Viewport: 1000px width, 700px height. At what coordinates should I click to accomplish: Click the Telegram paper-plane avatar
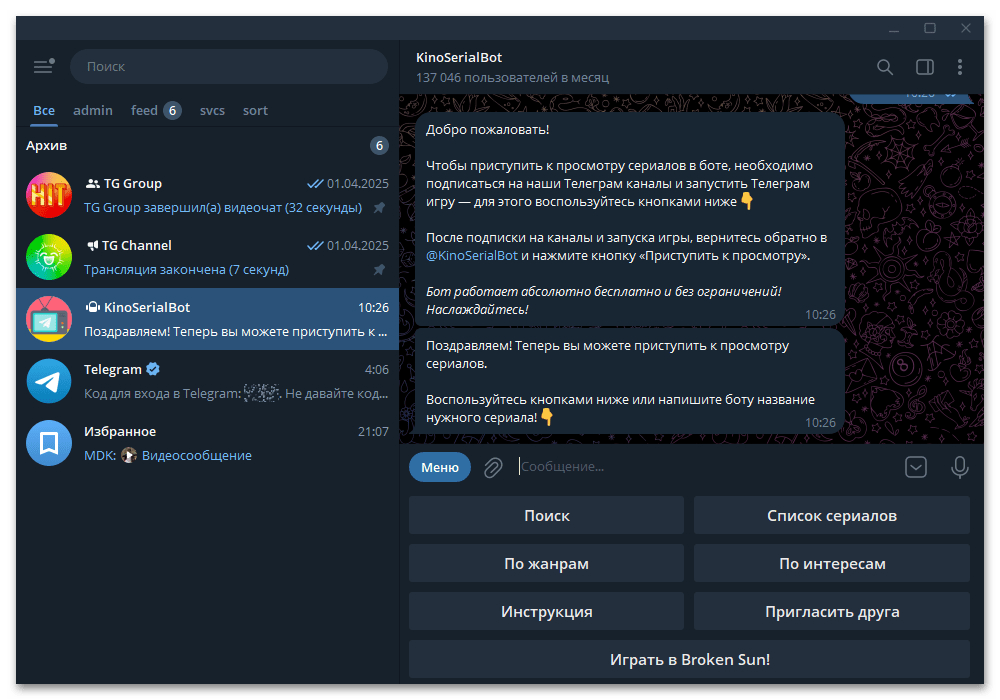(x=49, y=381)
